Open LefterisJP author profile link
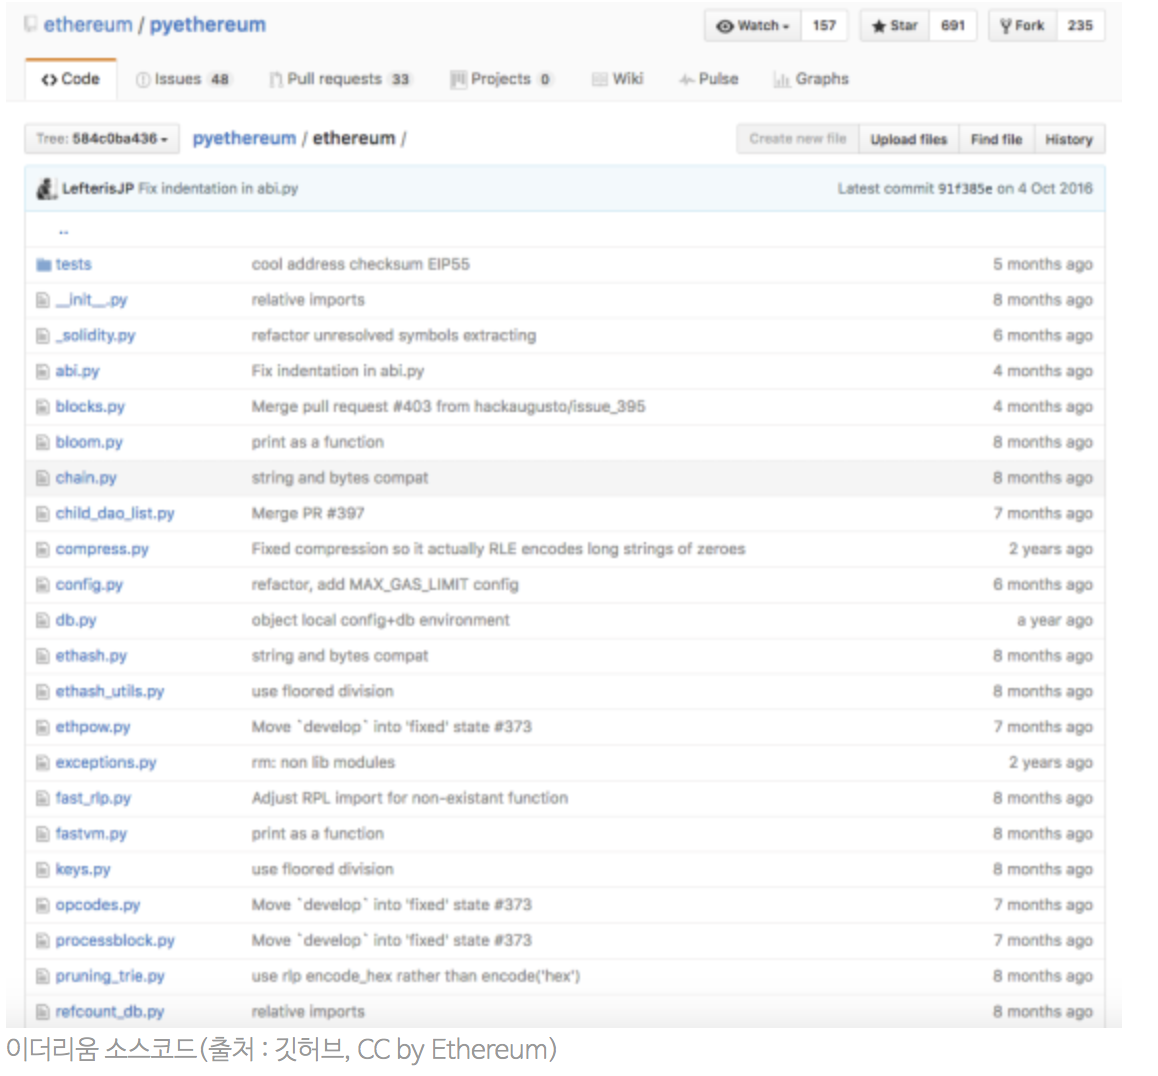This screenshot has height=1076, width=1158. 98,188
